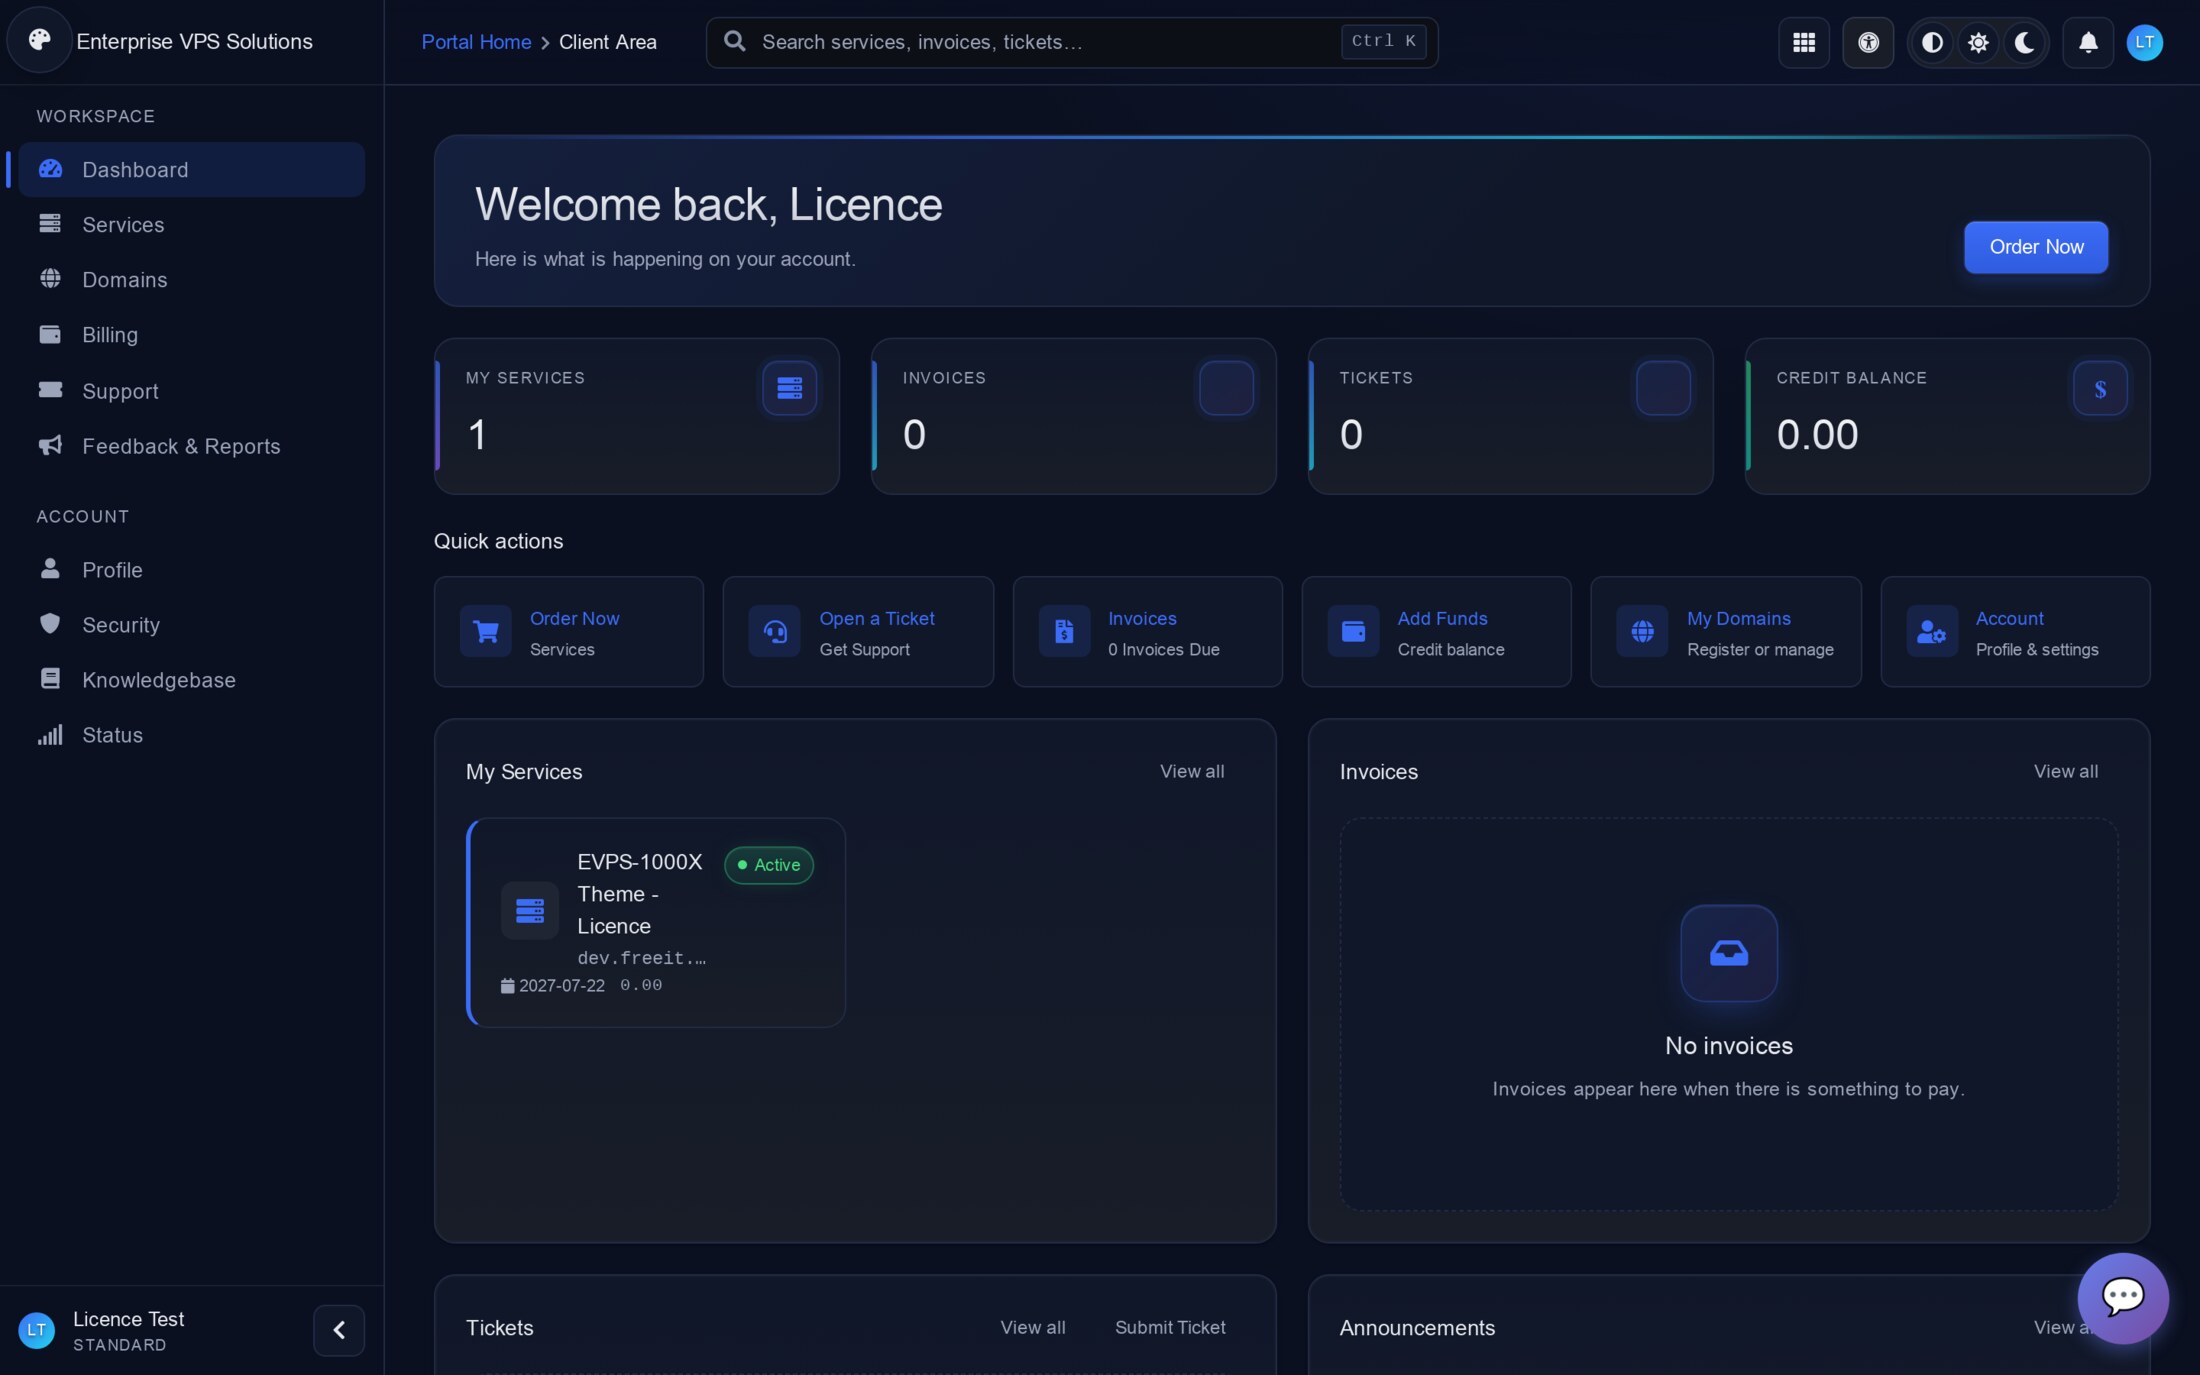
Task: Click the inbox icon above No invoices
Action: 1728,953
